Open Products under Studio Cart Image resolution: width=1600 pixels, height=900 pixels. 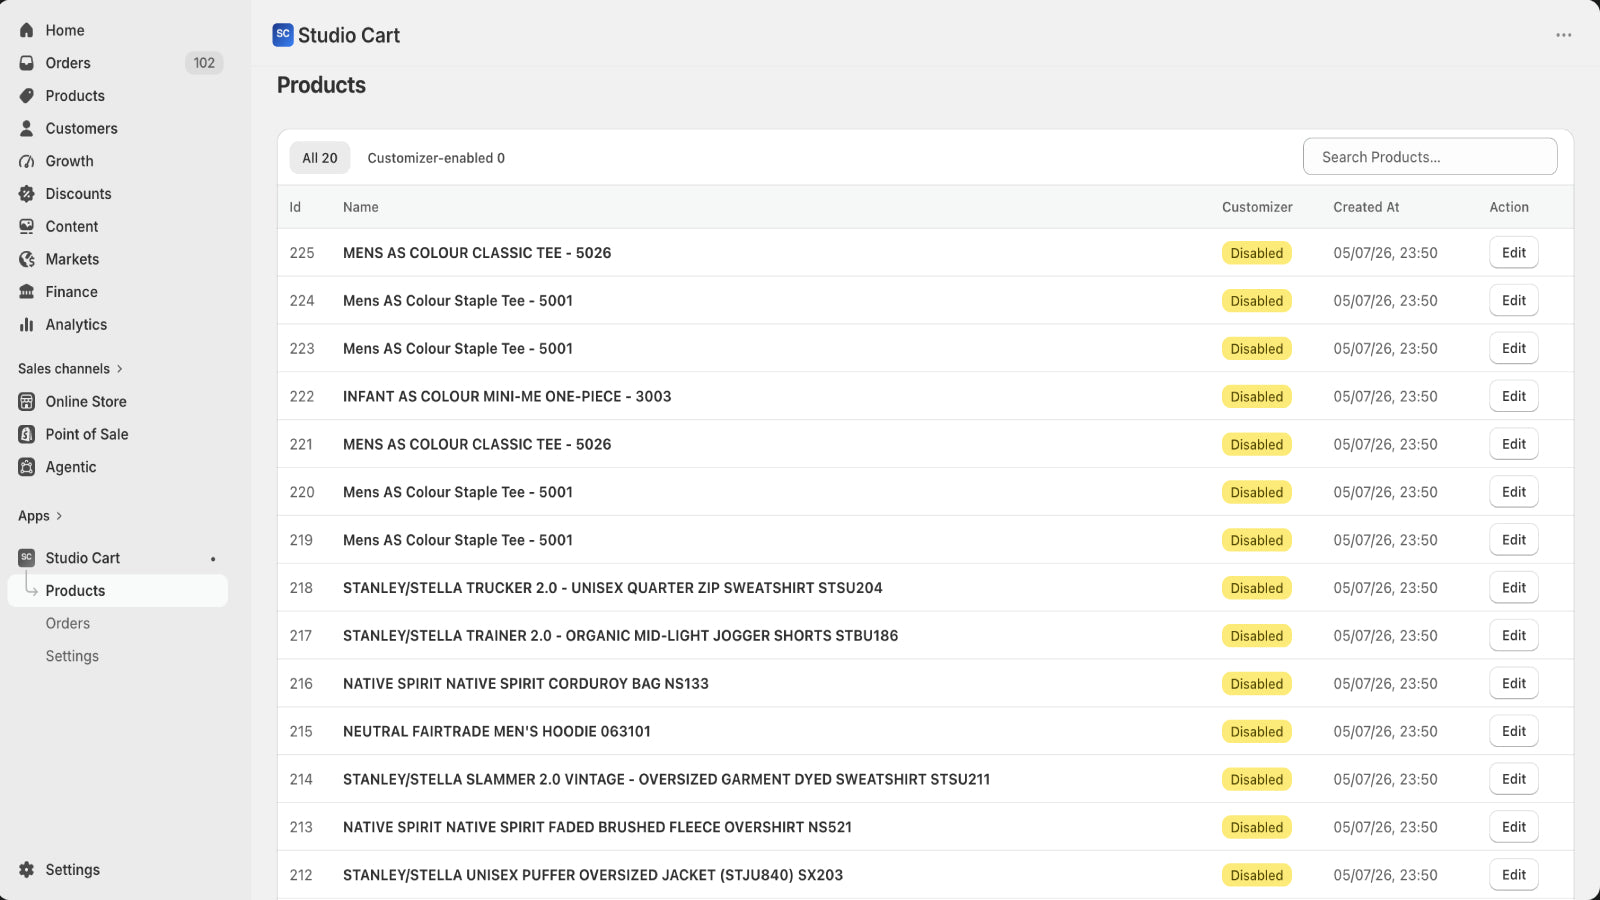118,591
